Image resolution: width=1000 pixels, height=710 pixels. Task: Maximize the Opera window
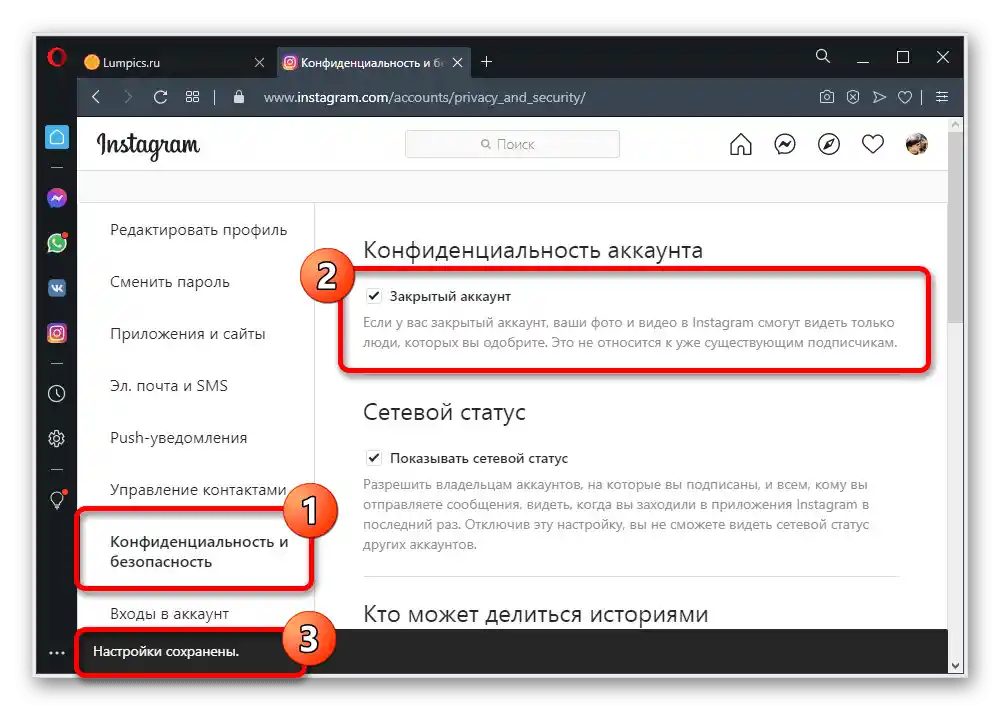click(x=902, y=57)
